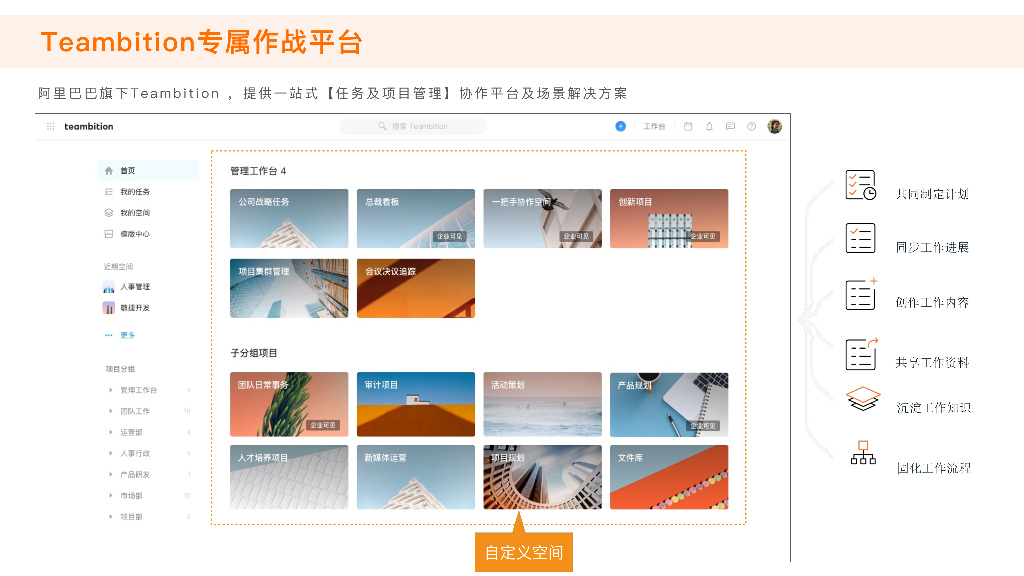The height and width of the screenshot is (576, 1024).
Task: Click the template icon beside 模版中心
Action: tap(109, 234)
